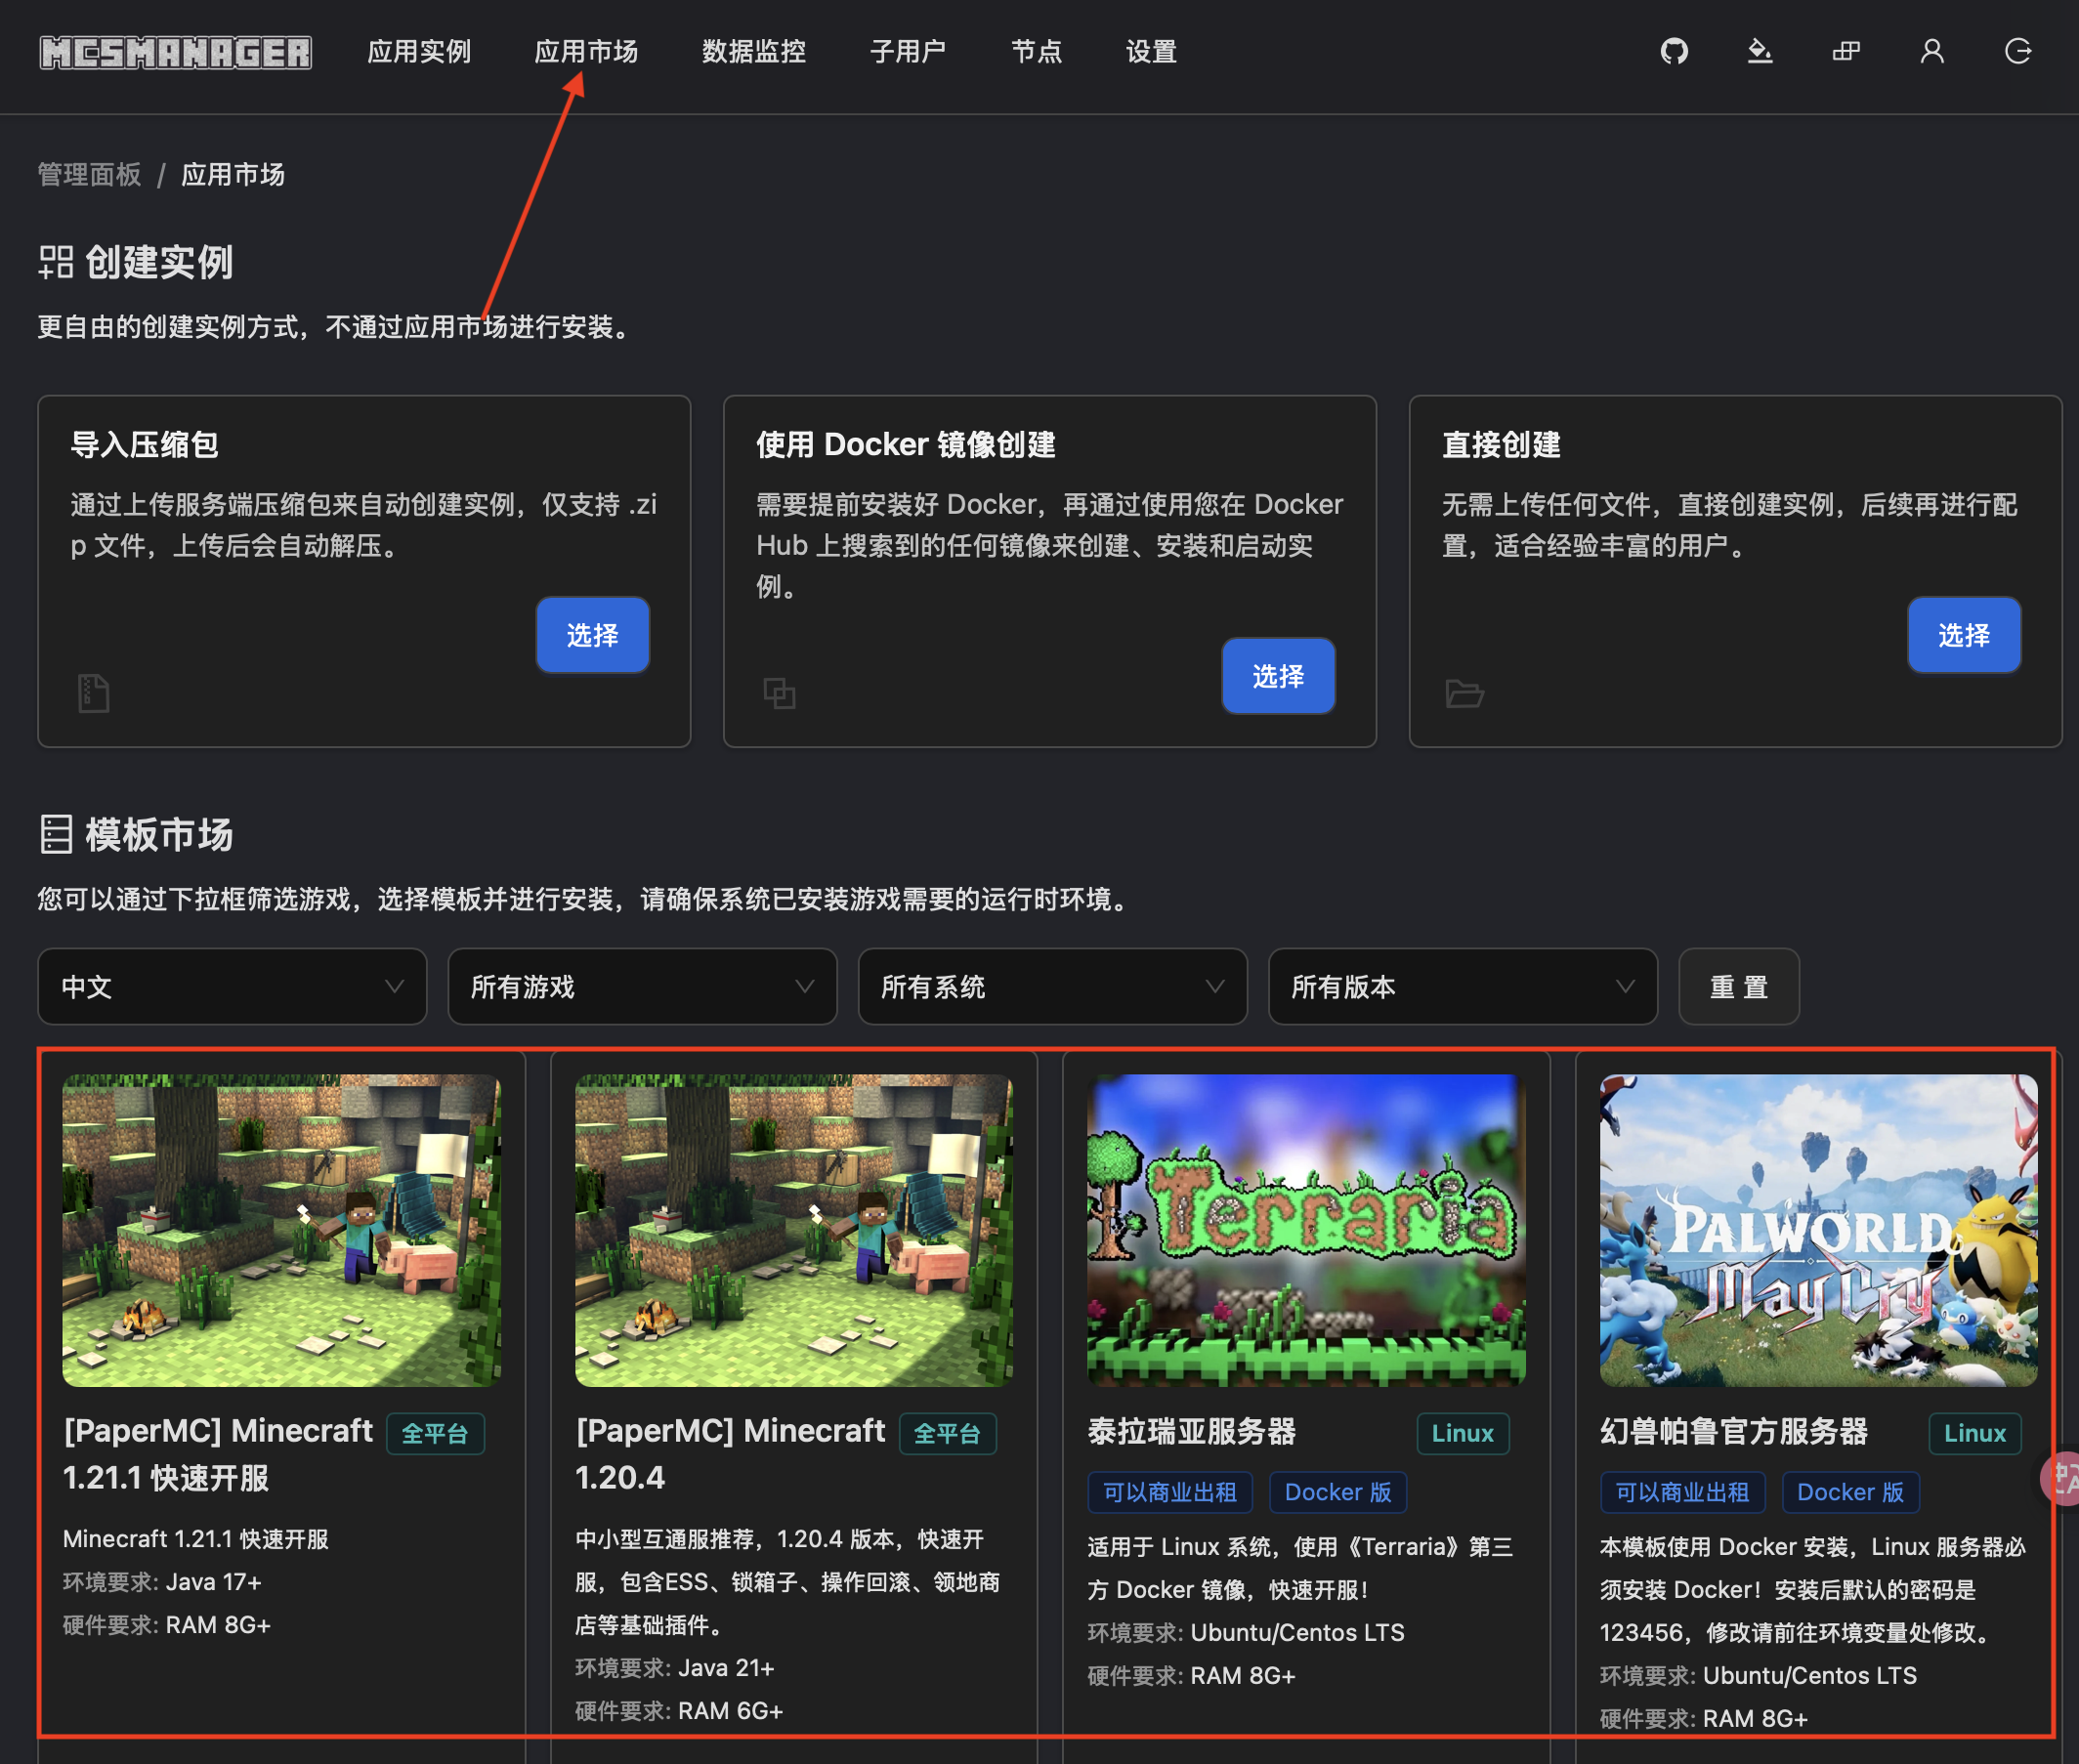Screen dimensions: 2079x1764
Task: Click the MCSManager logo
Action: (x=176, y=52)
